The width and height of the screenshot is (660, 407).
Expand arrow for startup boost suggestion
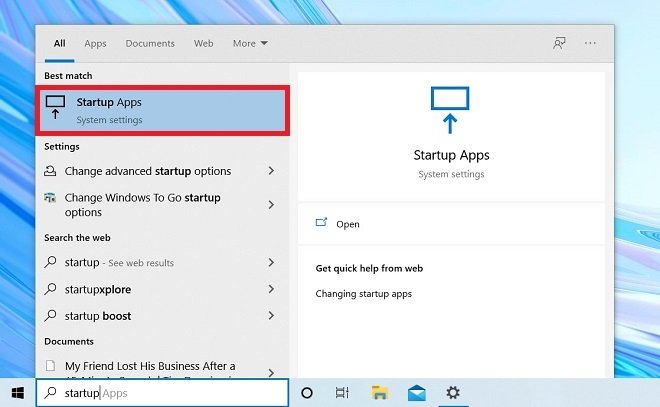[271, 315]
